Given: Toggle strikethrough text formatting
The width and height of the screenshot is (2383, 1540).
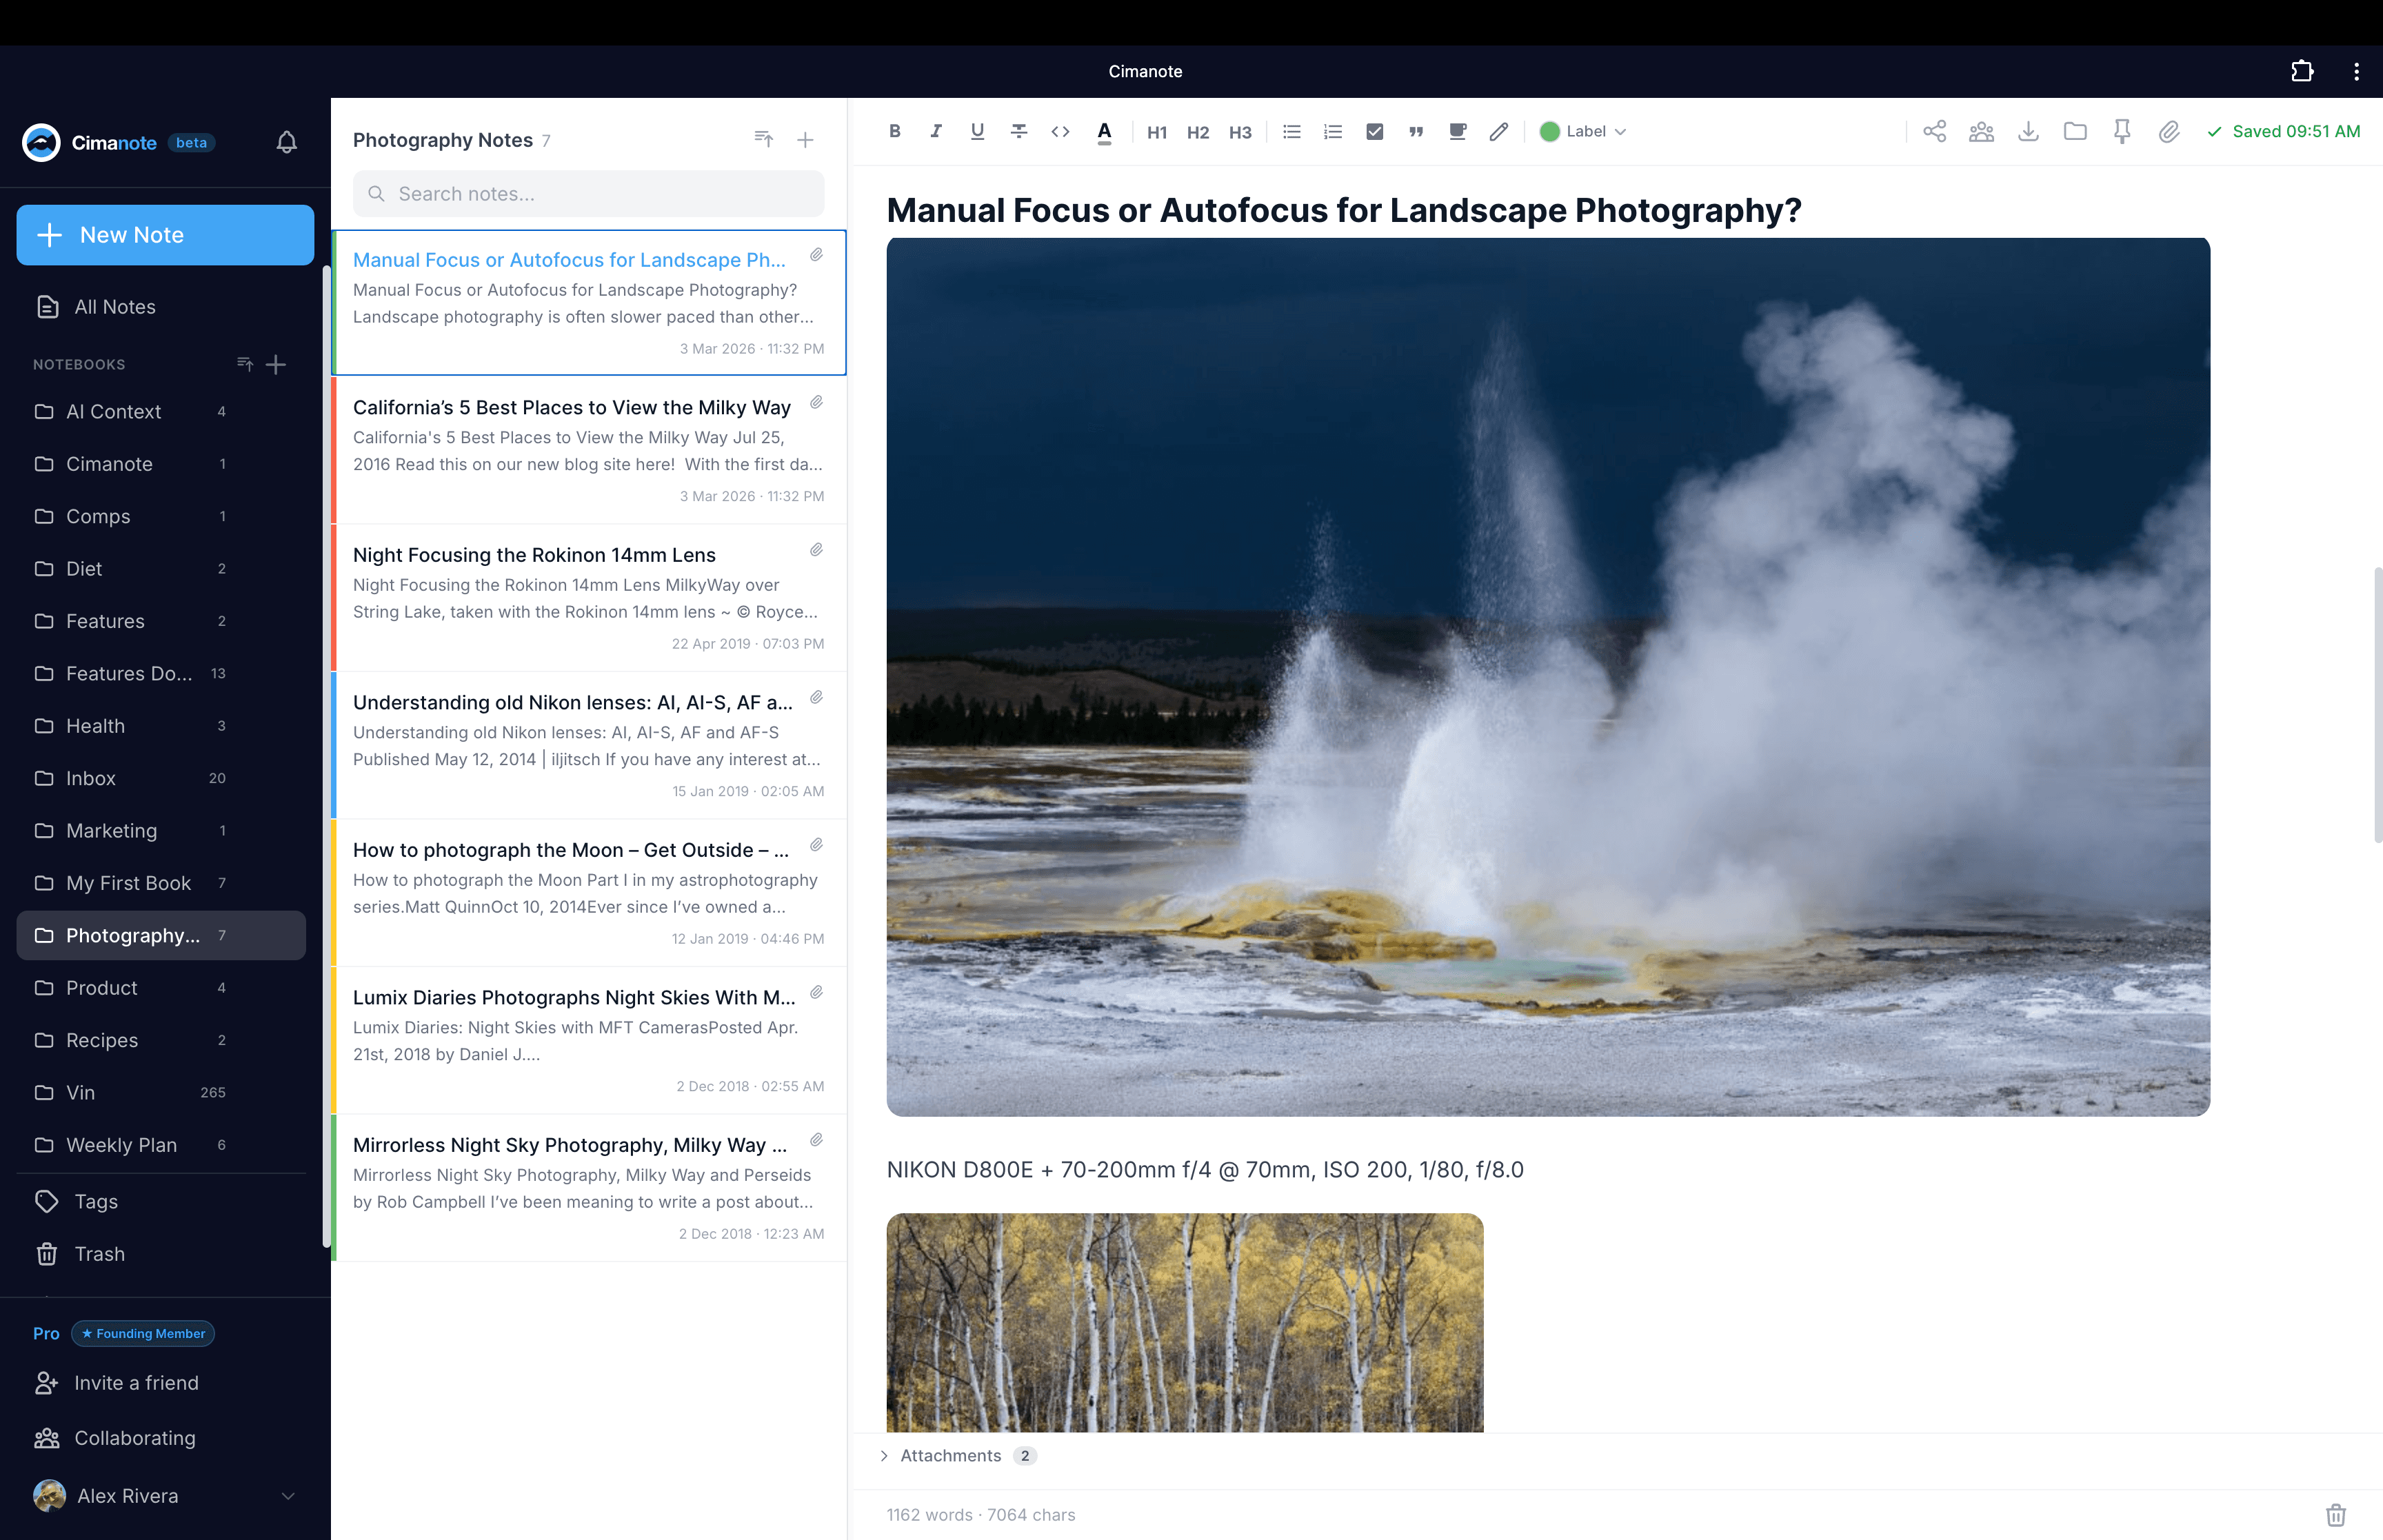Looking at the screenshot, I should pyautogui.click(x=1019, y=131).
